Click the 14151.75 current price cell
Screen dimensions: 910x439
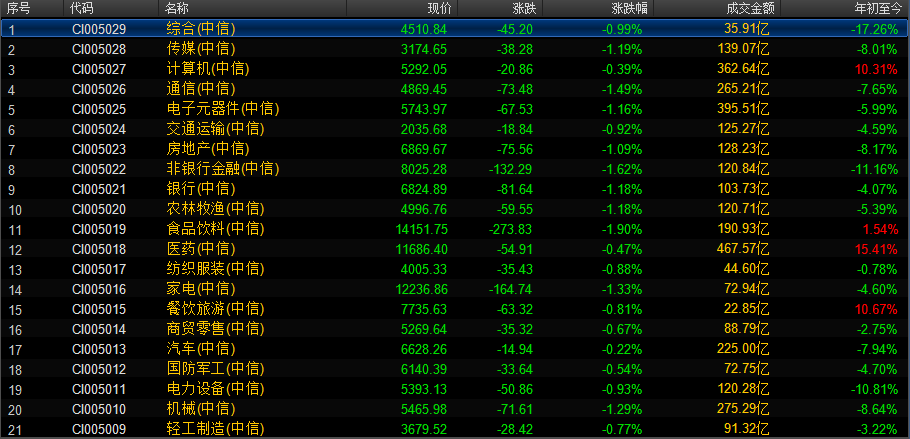point(421,229)
